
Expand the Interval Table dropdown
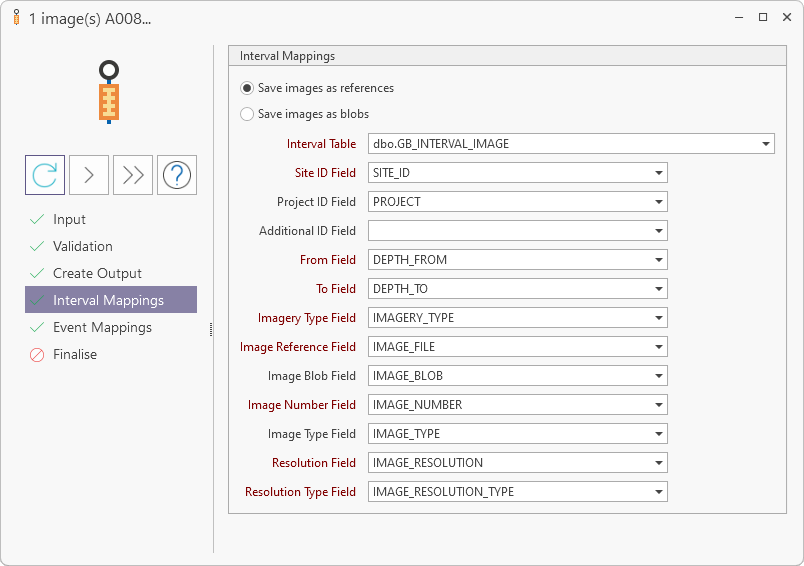(765, 144)
